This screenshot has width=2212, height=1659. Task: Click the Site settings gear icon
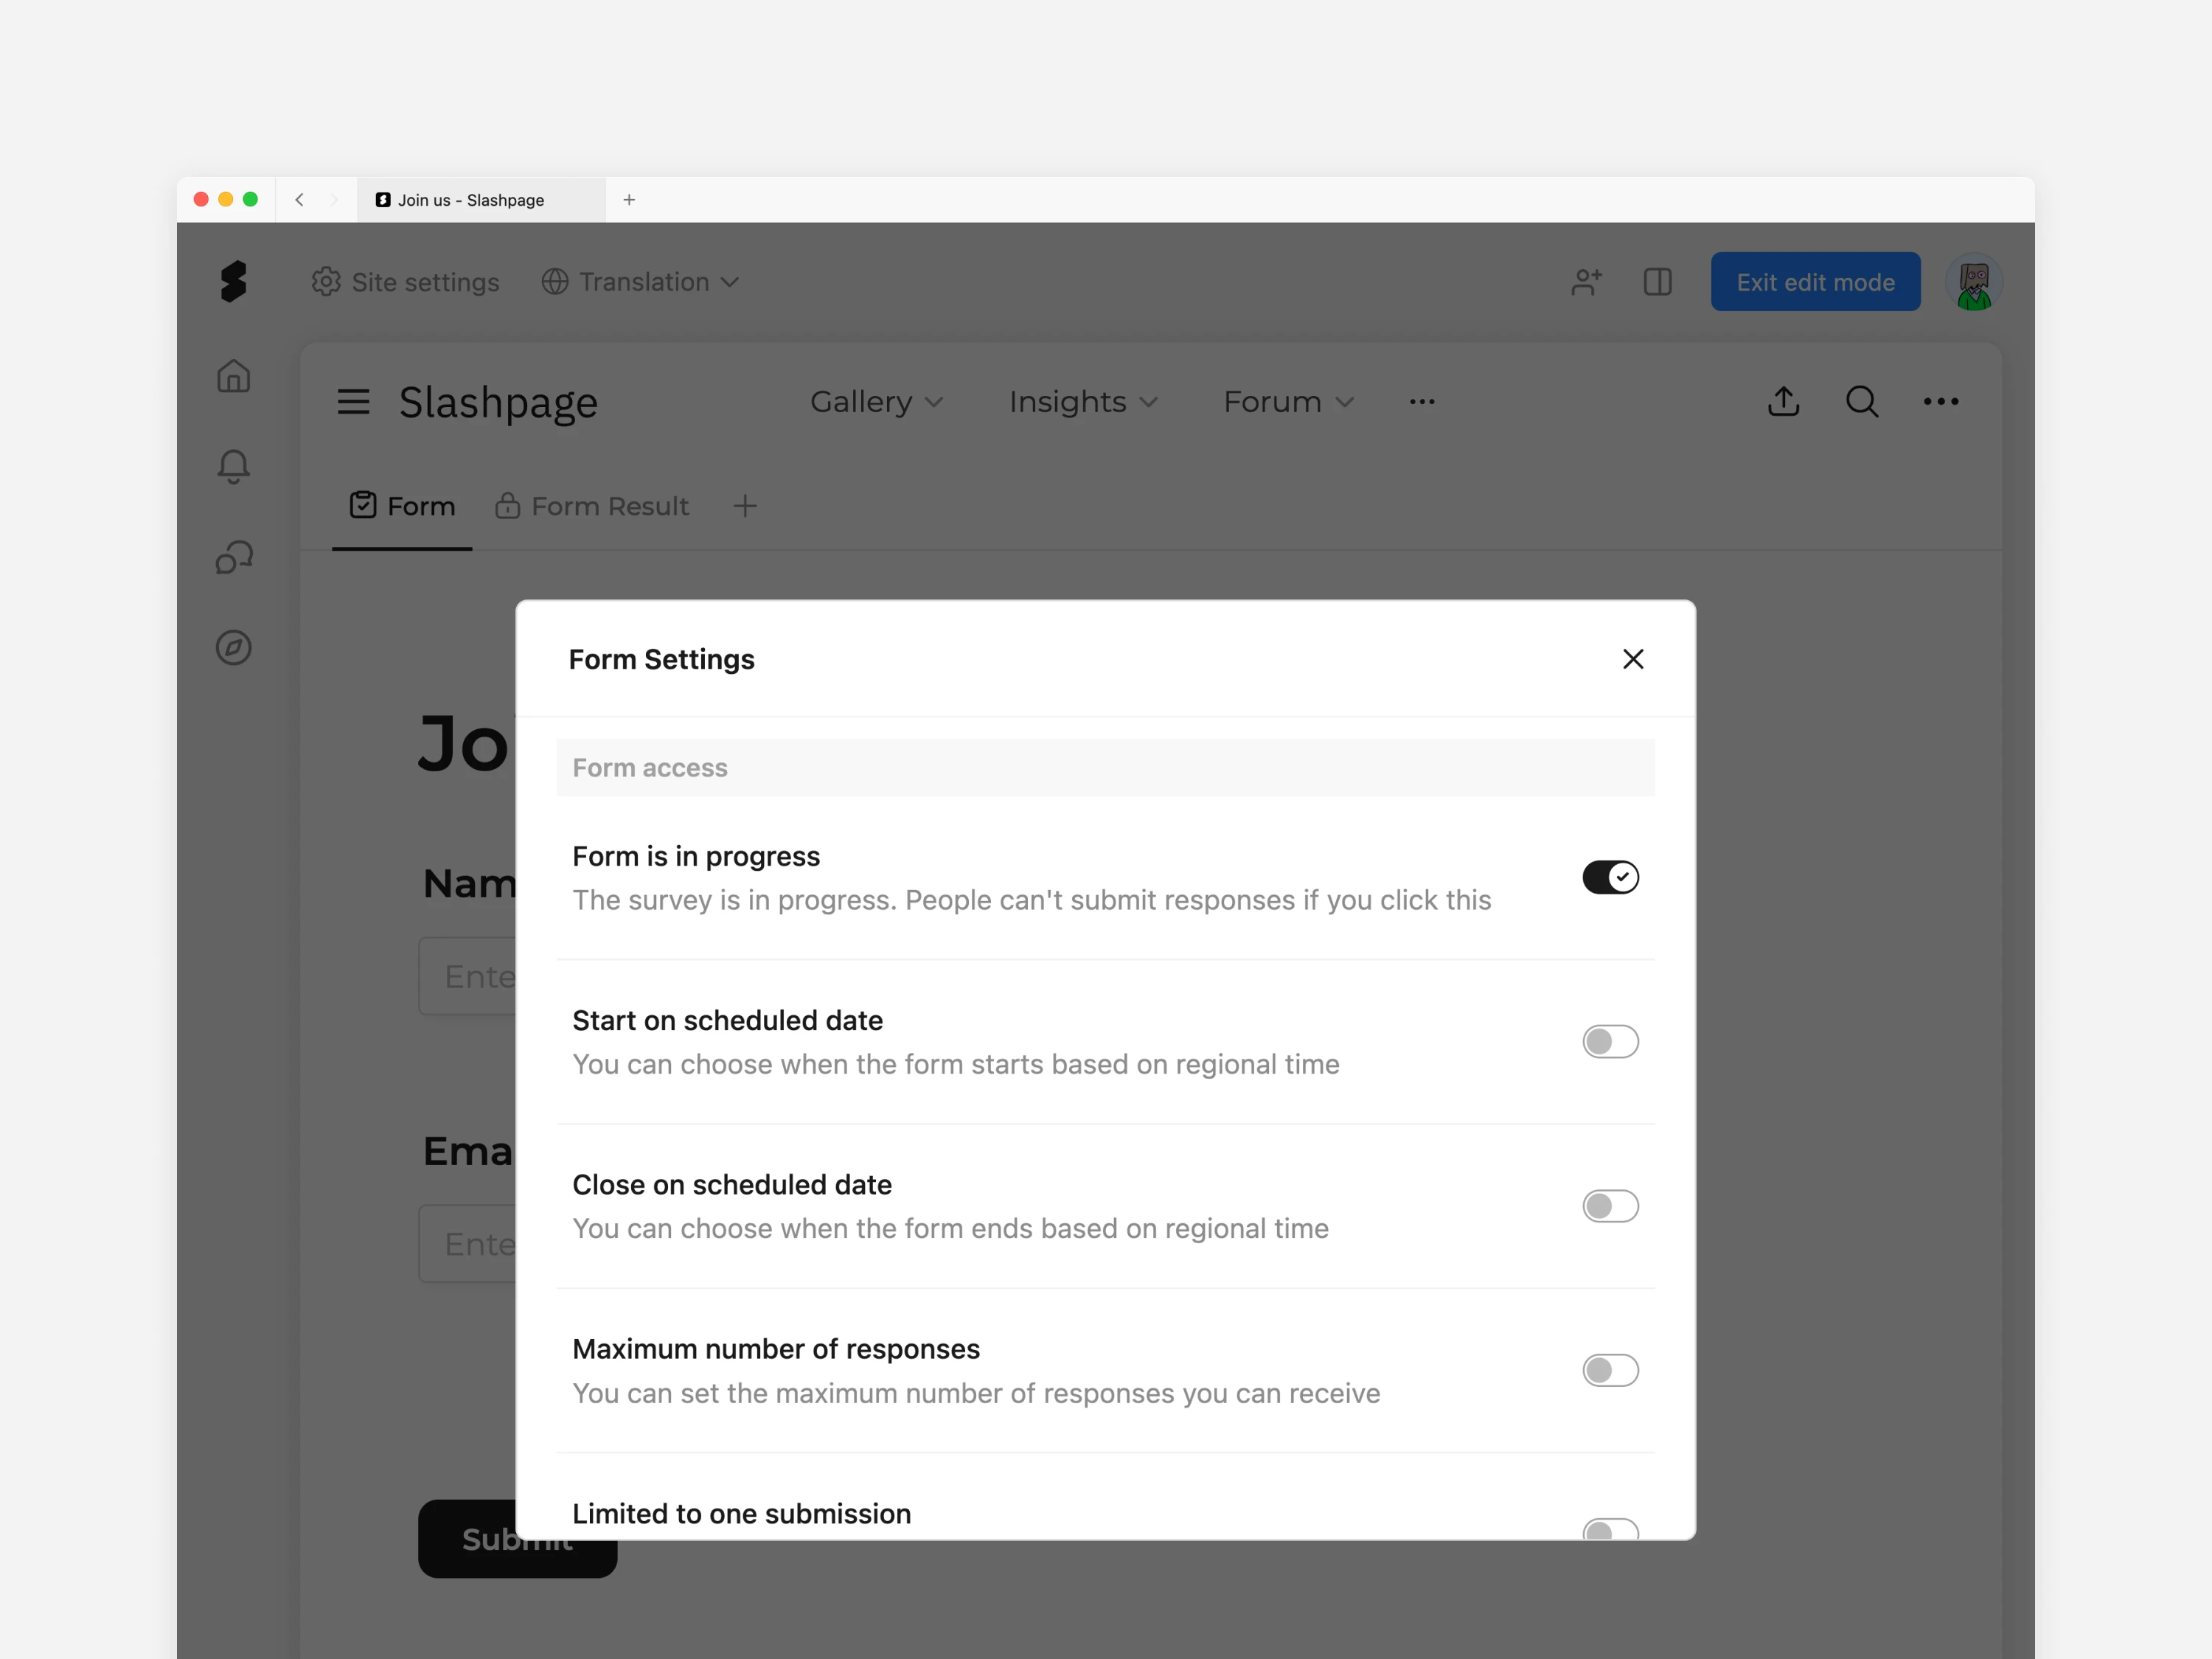326,282
